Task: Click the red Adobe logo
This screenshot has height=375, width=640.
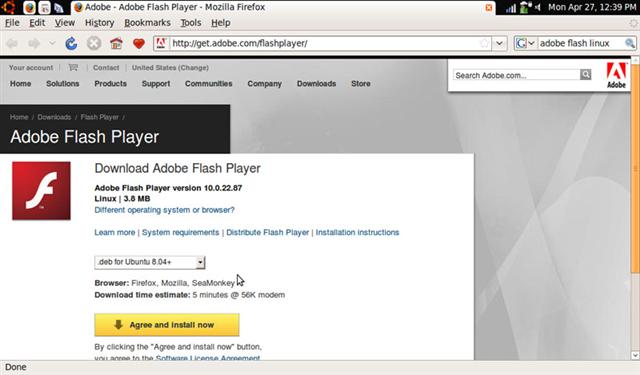Action: (616, 75)
